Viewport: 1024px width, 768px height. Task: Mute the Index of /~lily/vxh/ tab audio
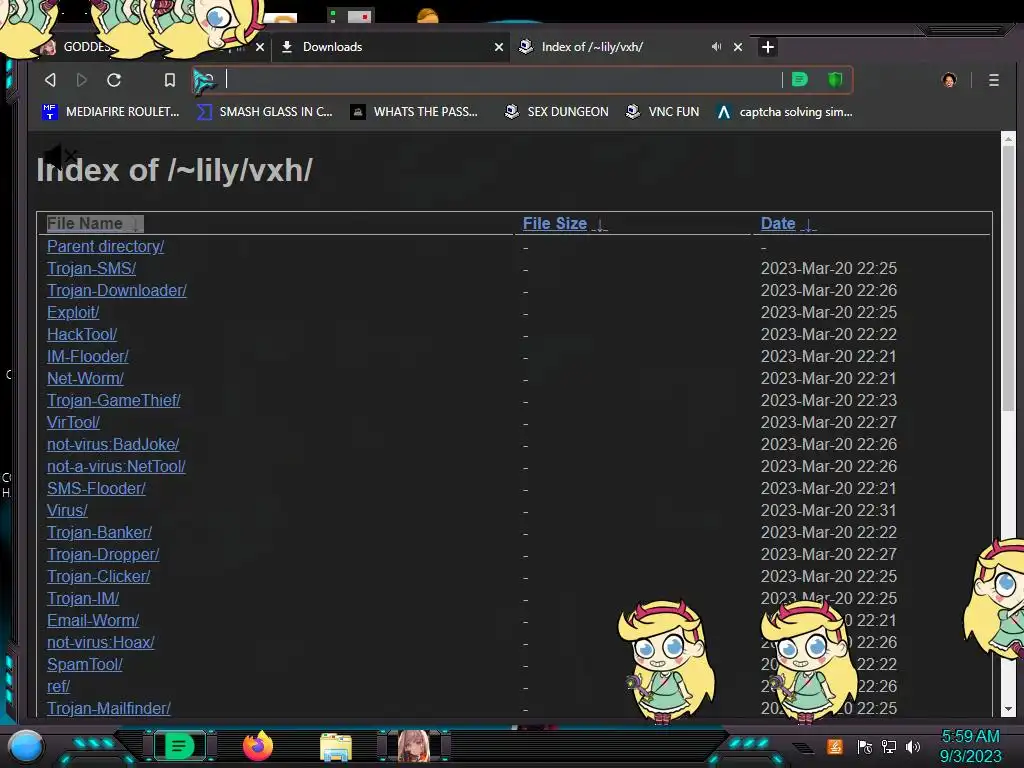coord(716,47)
